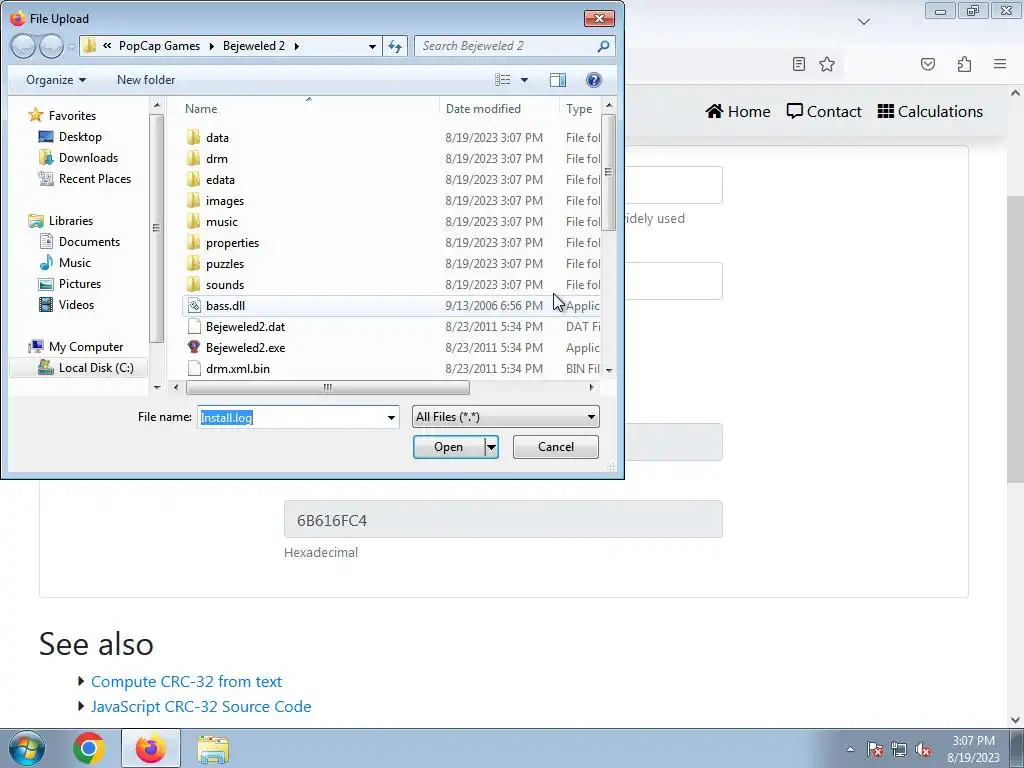Click the Action Center flag tray icon

(x=874, y=749)
